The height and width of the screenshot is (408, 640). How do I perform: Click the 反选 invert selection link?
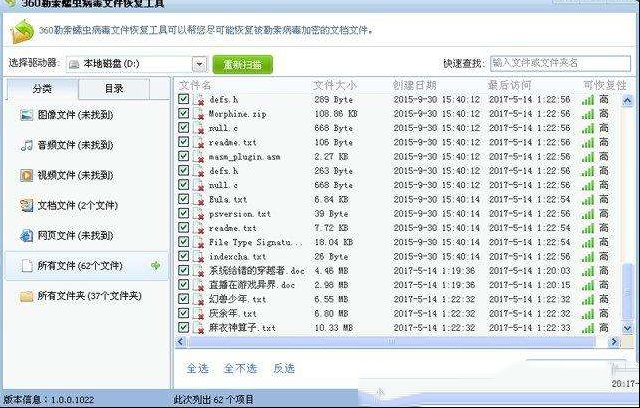coord(284,368)
